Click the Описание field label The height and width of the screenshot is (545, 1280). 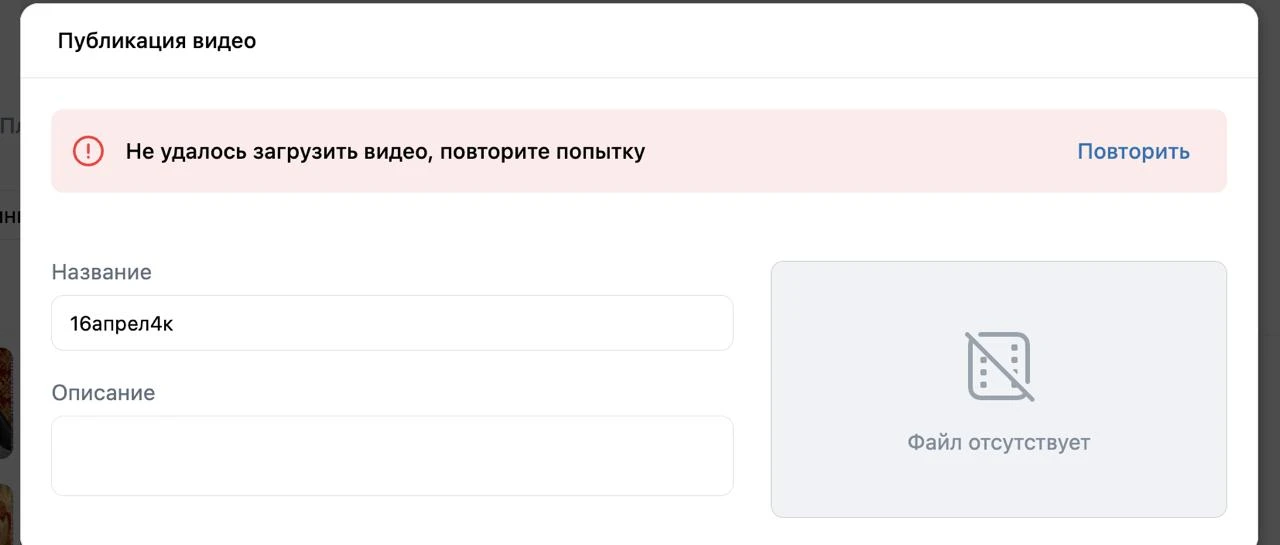pyautogui.click(x=104, y=393)
